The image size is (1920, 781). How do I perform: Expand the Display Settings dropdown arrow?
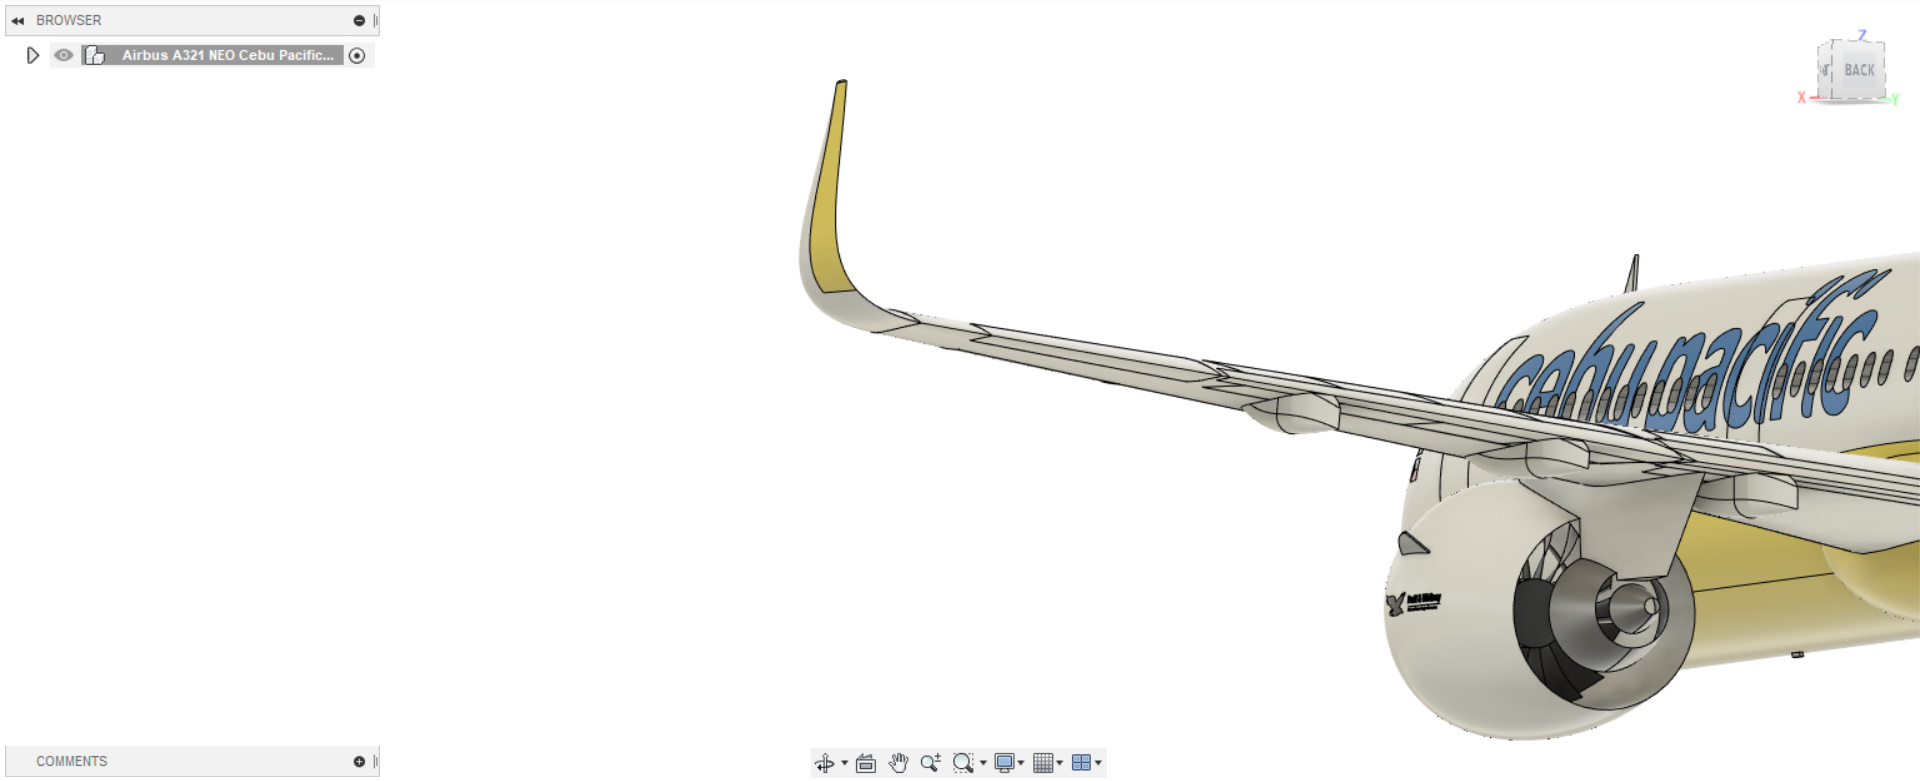(1021, 764)
